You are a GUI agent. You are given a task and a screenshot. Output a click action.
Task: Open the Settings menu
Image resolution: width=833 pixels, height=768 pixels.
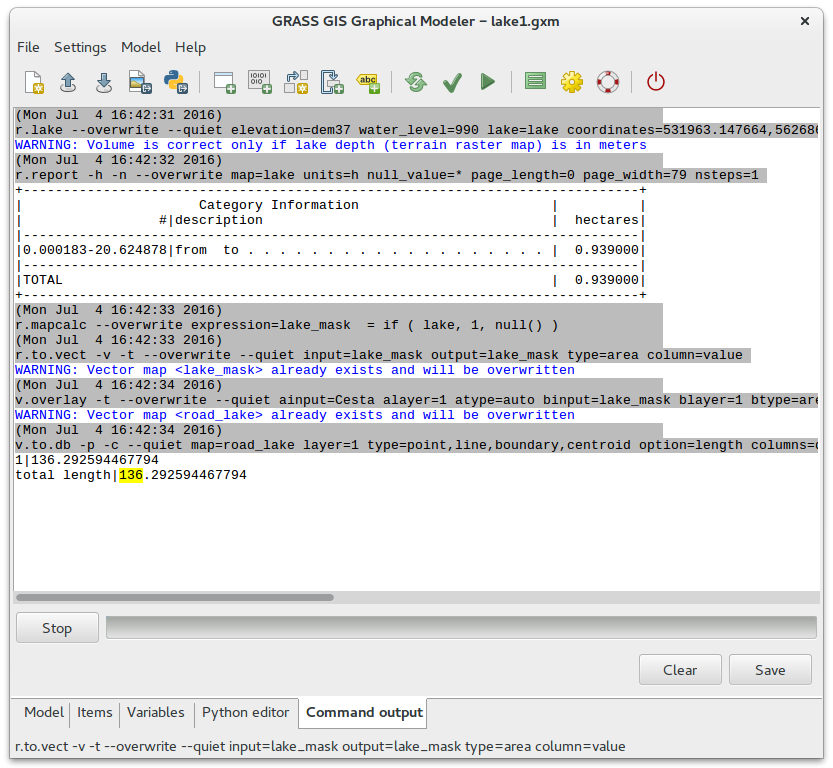tap(80, 47)
